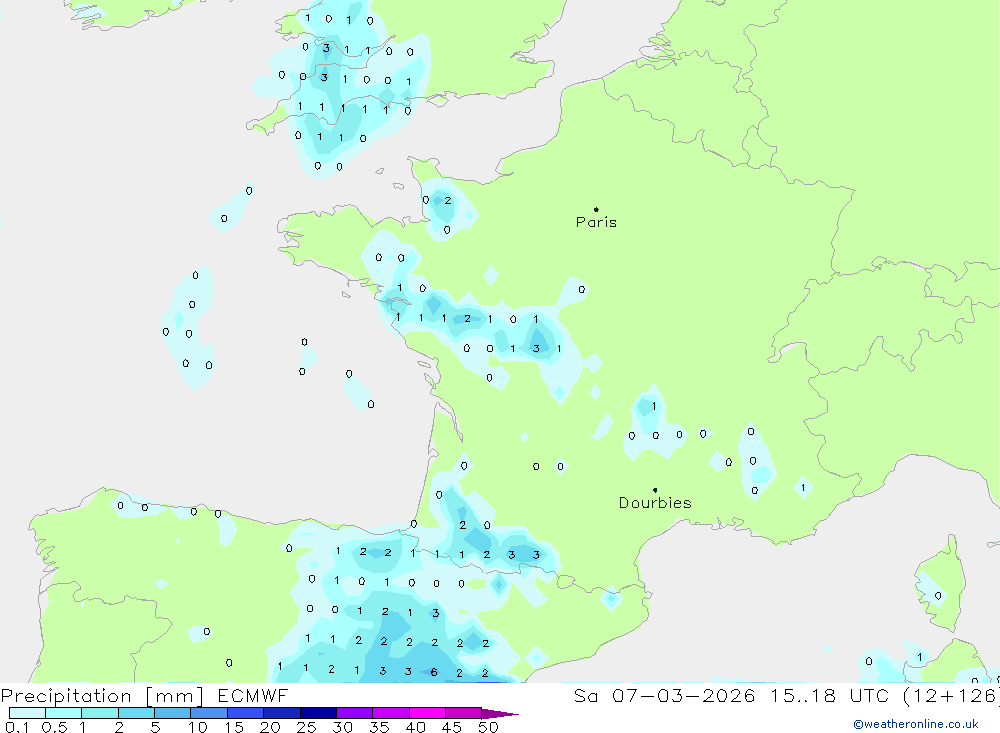Click the Paris city marker dot
This screenshot has height=733, width=1000.
pyautogui.click(x=596, y=209)
